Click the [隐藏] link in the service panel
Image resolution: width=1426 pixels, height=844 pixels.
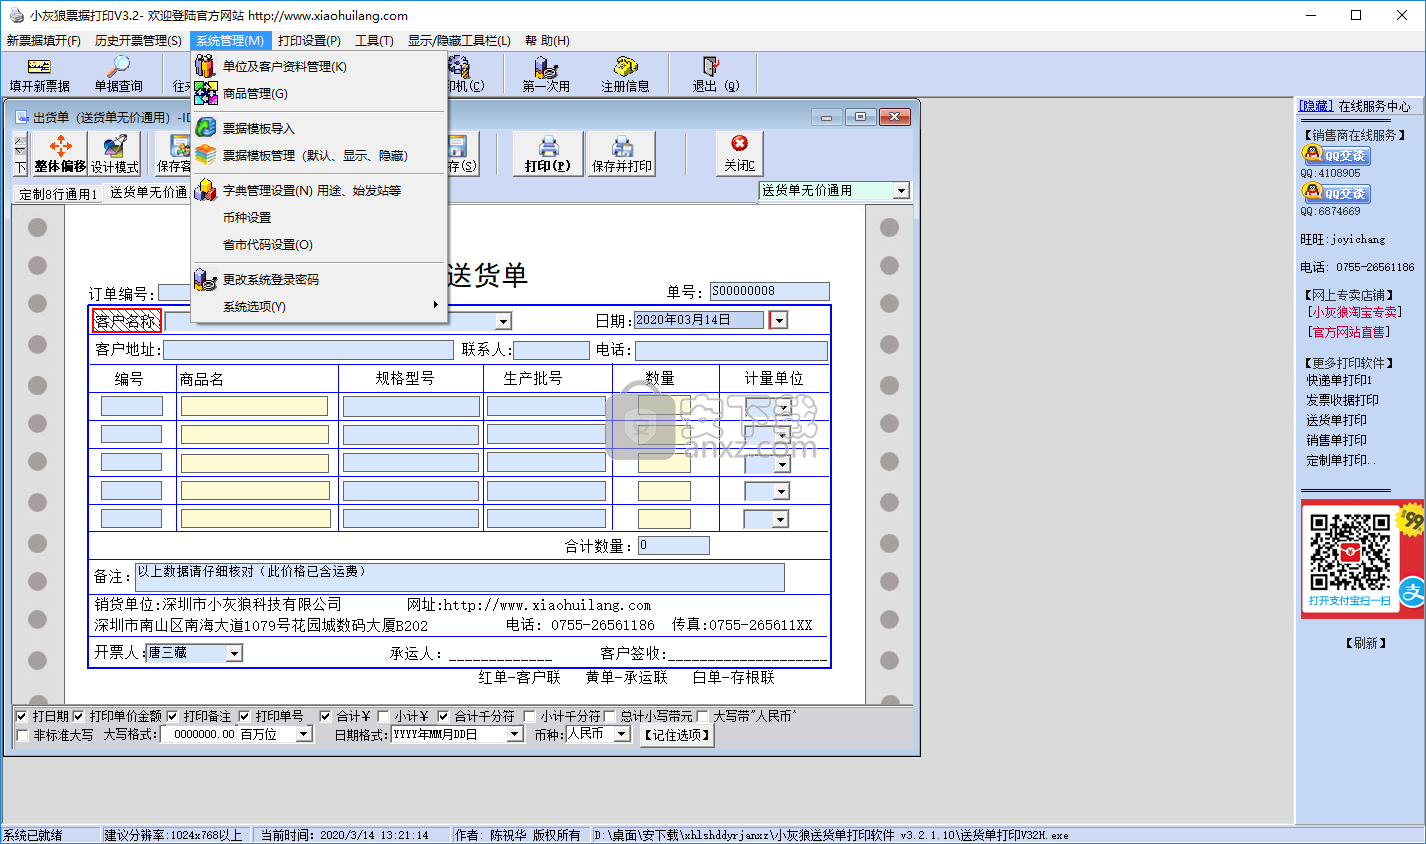(1315, 106)
